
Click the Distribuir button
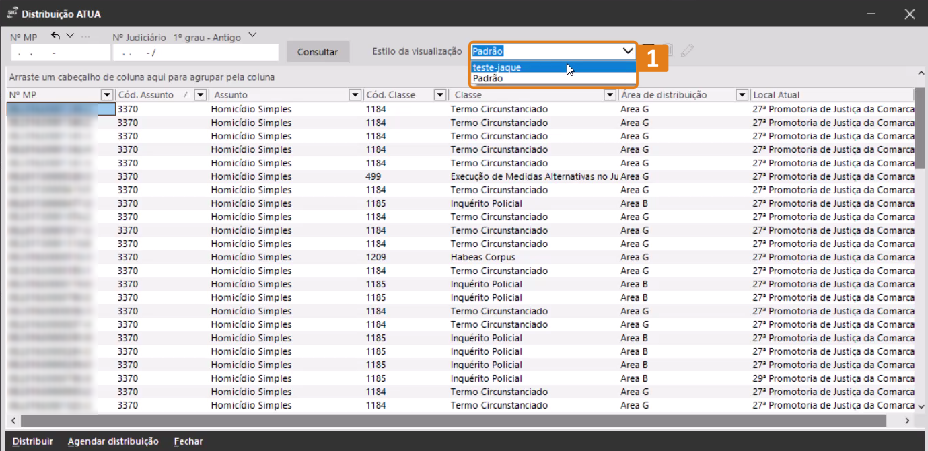[33, 442]
